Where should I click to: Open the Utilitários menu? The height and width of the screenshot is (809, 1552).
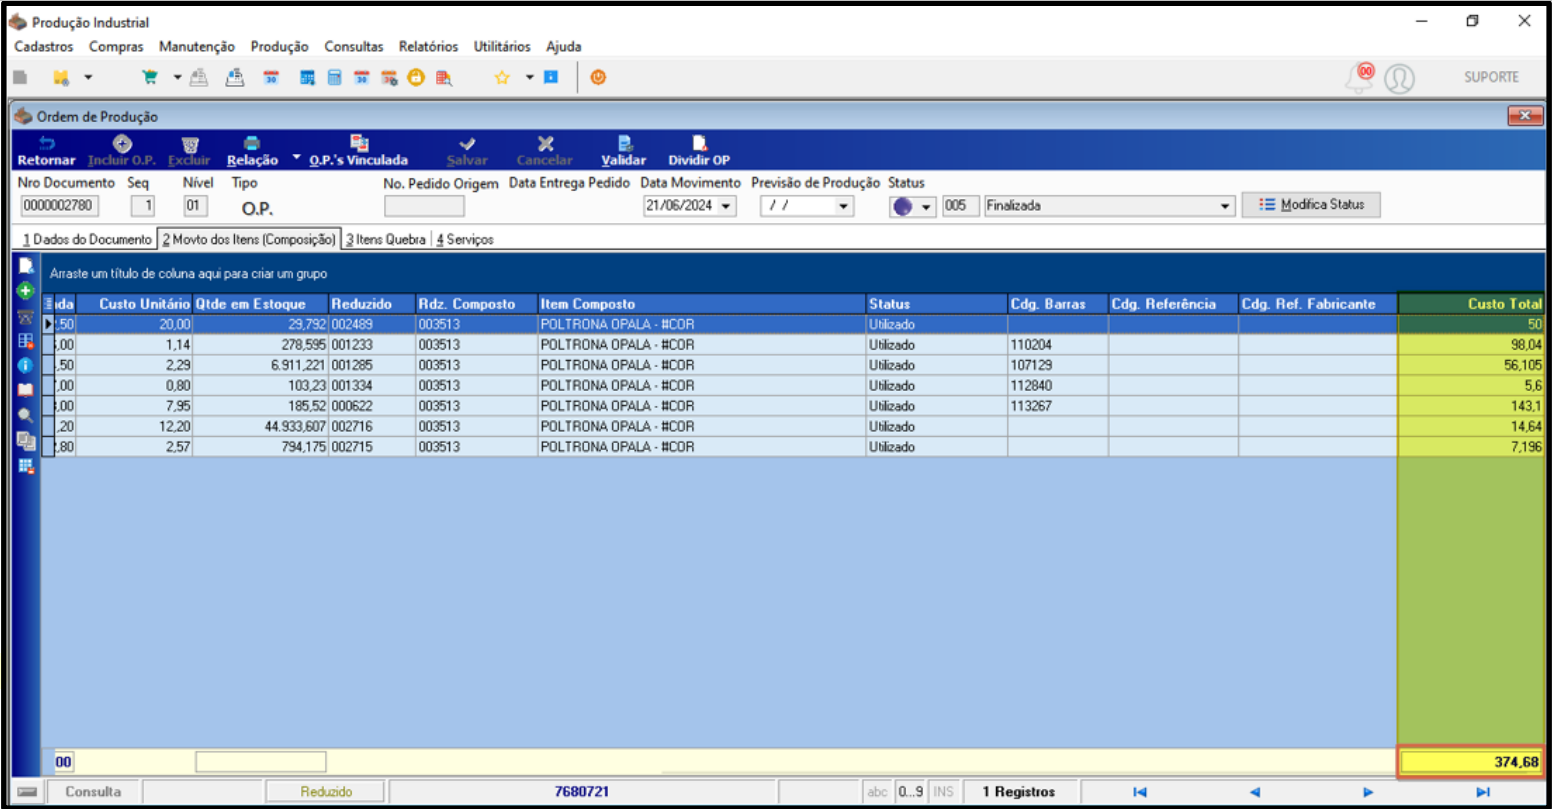pos(502,47)
